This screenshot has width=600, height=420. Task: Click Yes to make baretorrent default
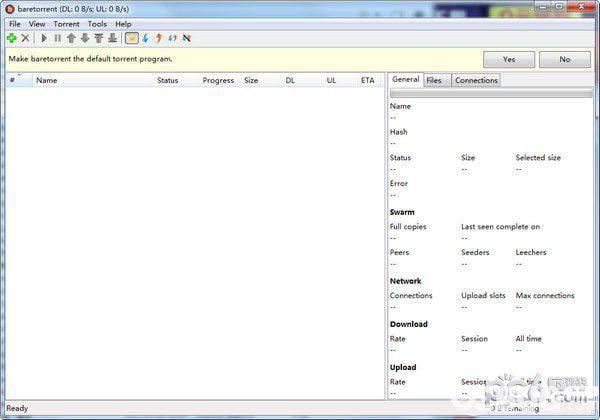pos(509,59)
